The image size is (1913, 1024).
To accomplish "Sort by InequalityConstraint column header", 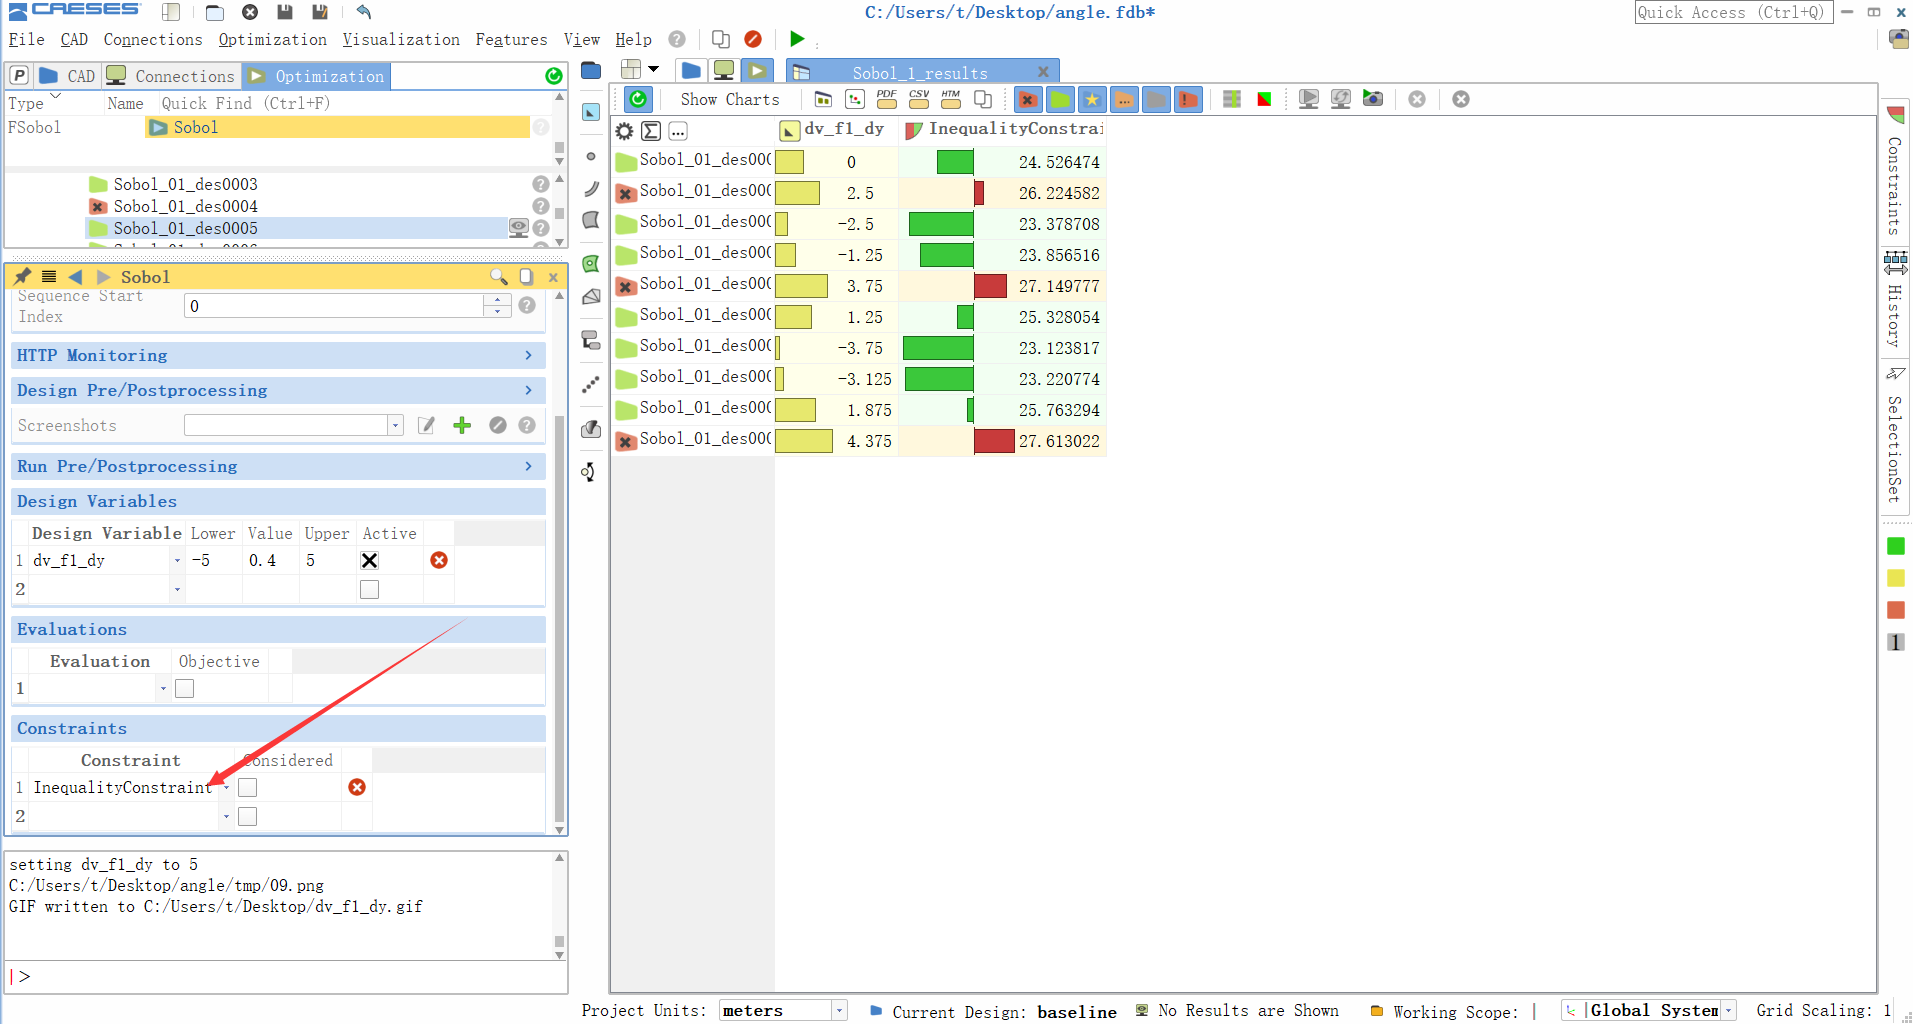I will point(1003,130).
